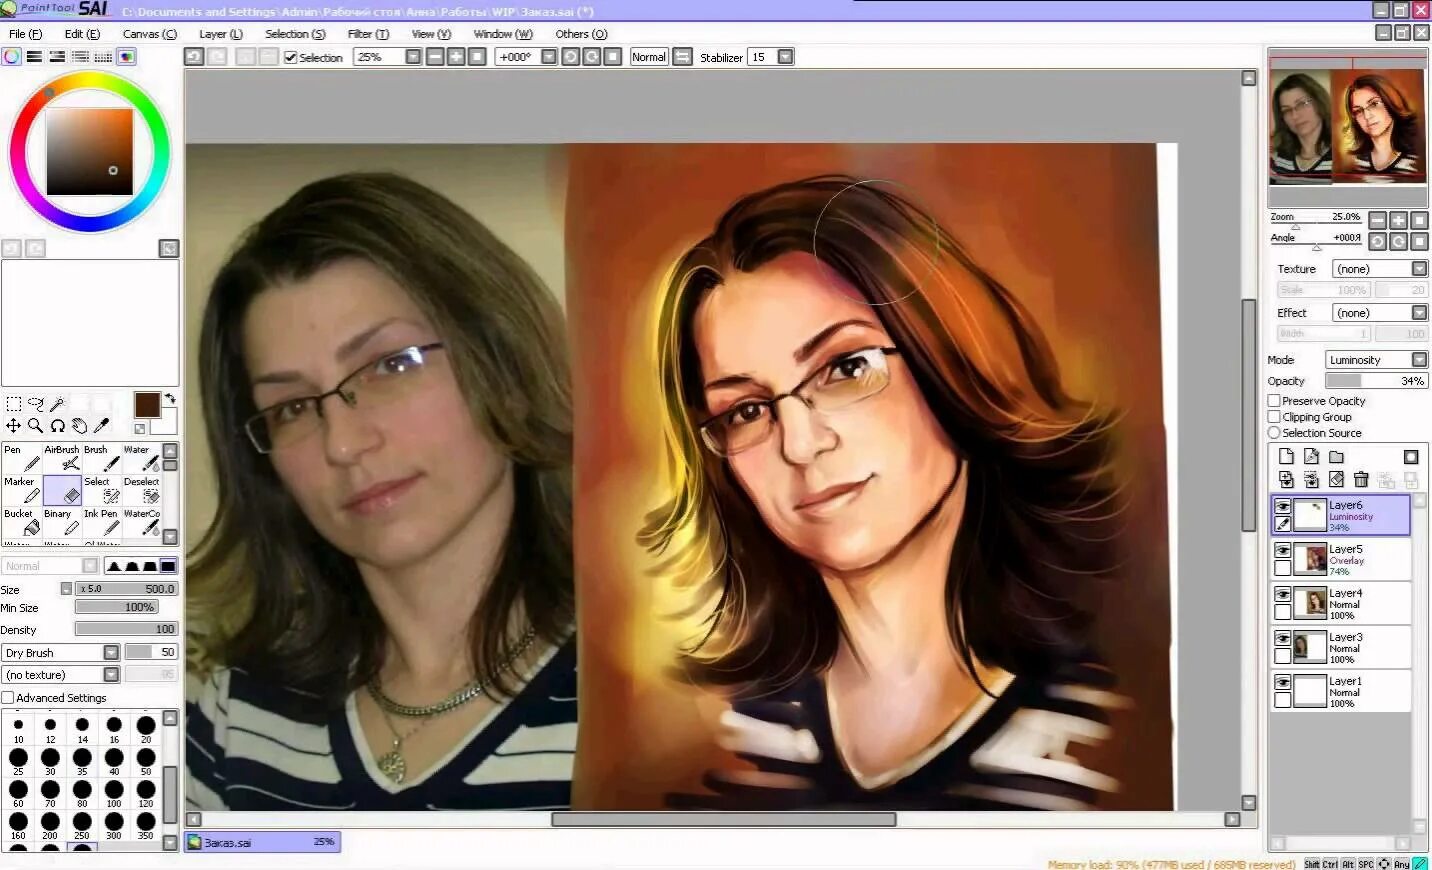The width and height of the screenshot is (1432, 870).
Task: Choose the Ink Pen tool
Action: [x=102, y=522]
